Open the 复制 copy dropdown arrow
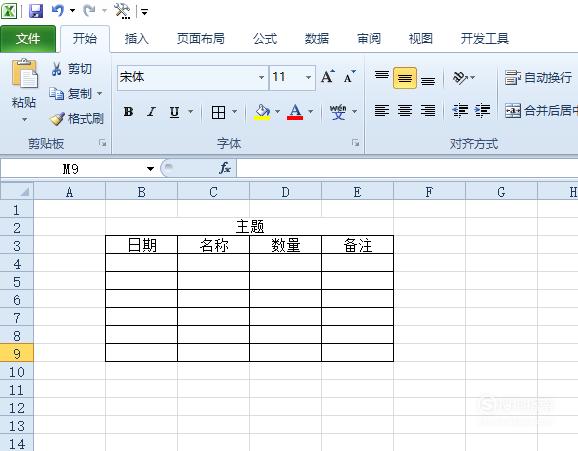578x451 pixels. 99,94
